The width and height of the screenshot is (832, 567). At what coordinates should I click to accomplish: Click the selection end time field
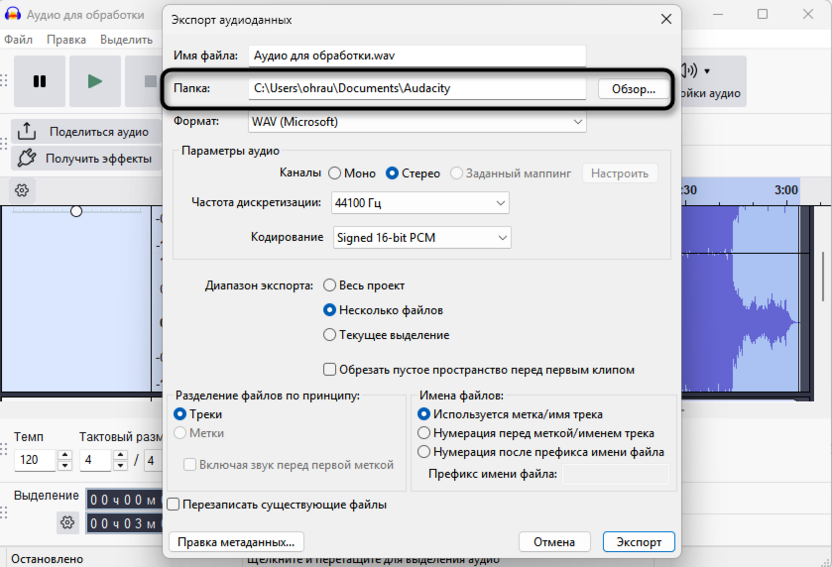[125, 524]
